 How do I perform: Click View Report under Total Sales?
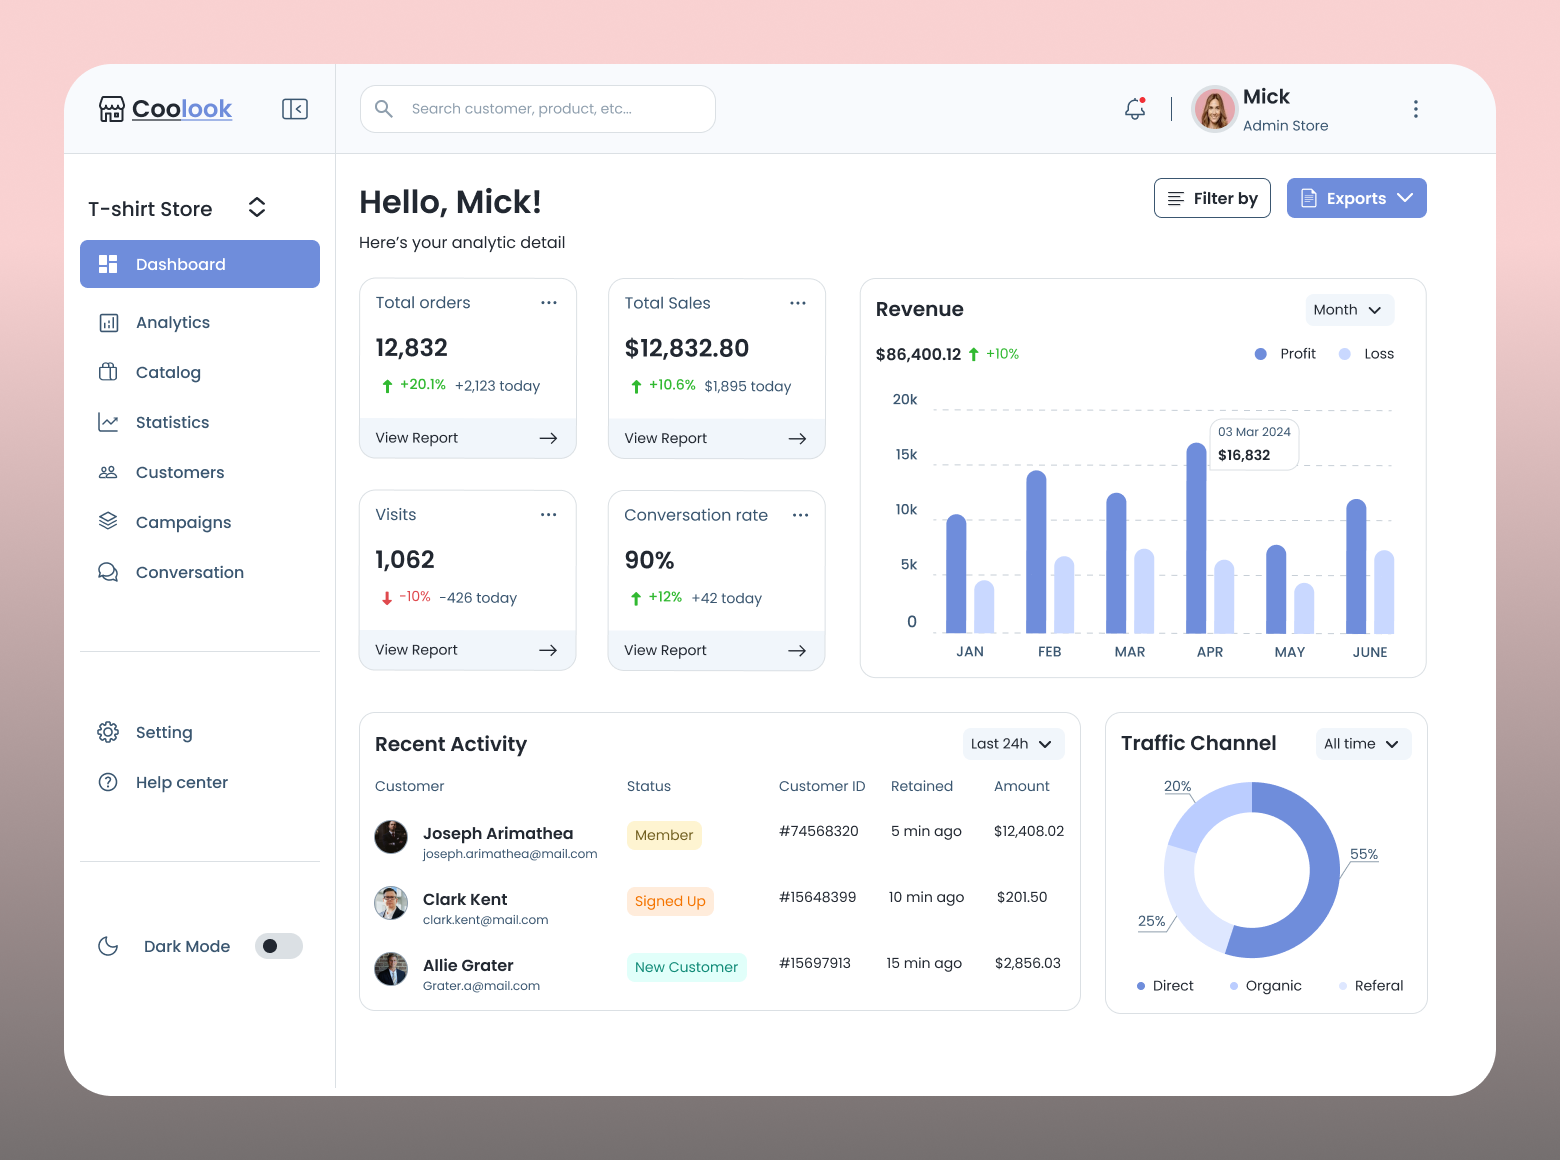click(x=665, y=438)
